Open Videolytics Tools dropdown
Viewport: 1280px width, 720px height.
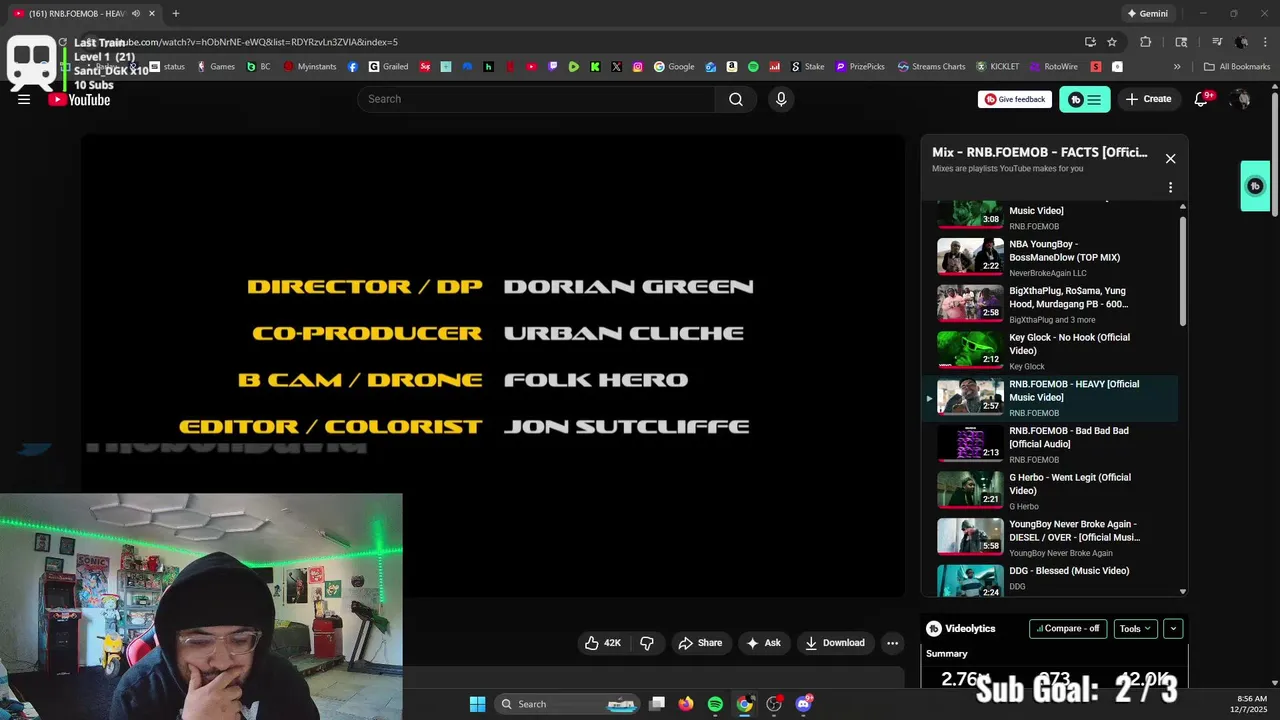1135,629
